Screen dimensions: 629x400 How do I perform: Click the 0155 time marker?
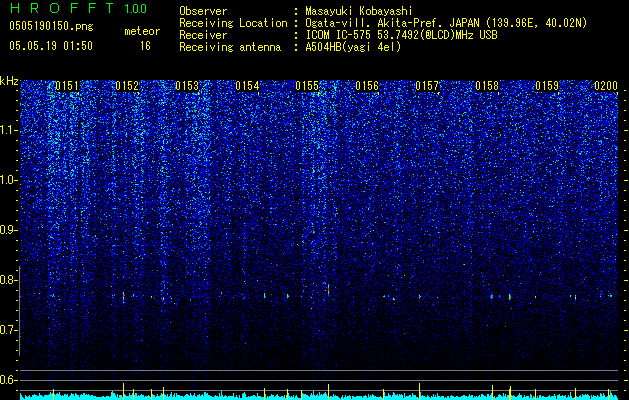pos(307,86)
